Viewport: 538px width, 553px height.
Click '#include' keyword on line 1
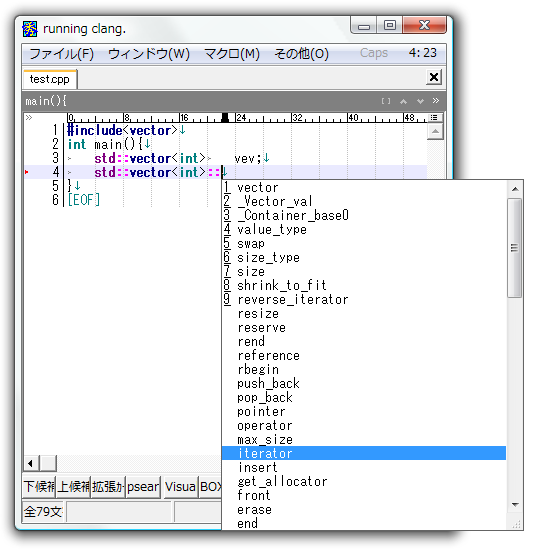(x=95, y=130)
